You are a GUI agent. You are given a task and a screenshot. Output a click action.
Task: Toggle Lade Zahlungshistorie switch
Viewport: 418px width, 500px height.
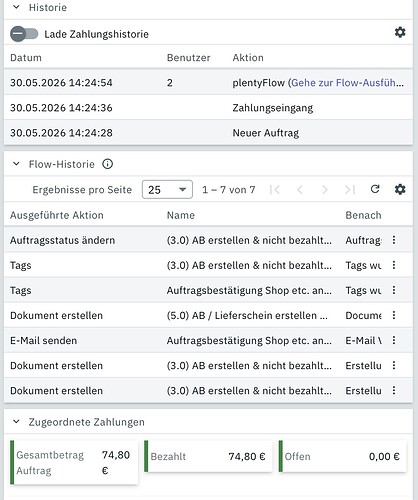click(24, 34)
